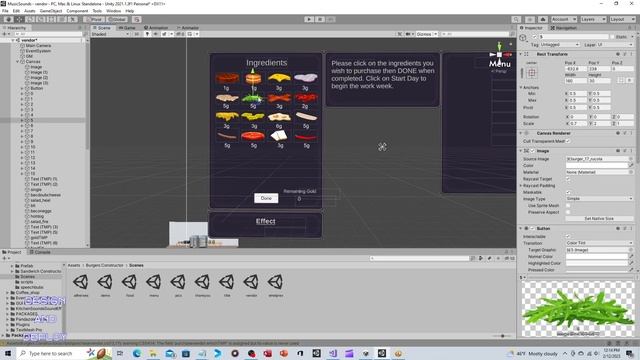Open the Layer UI dropdown
The image size is (640, 360).
click(615, 44)
